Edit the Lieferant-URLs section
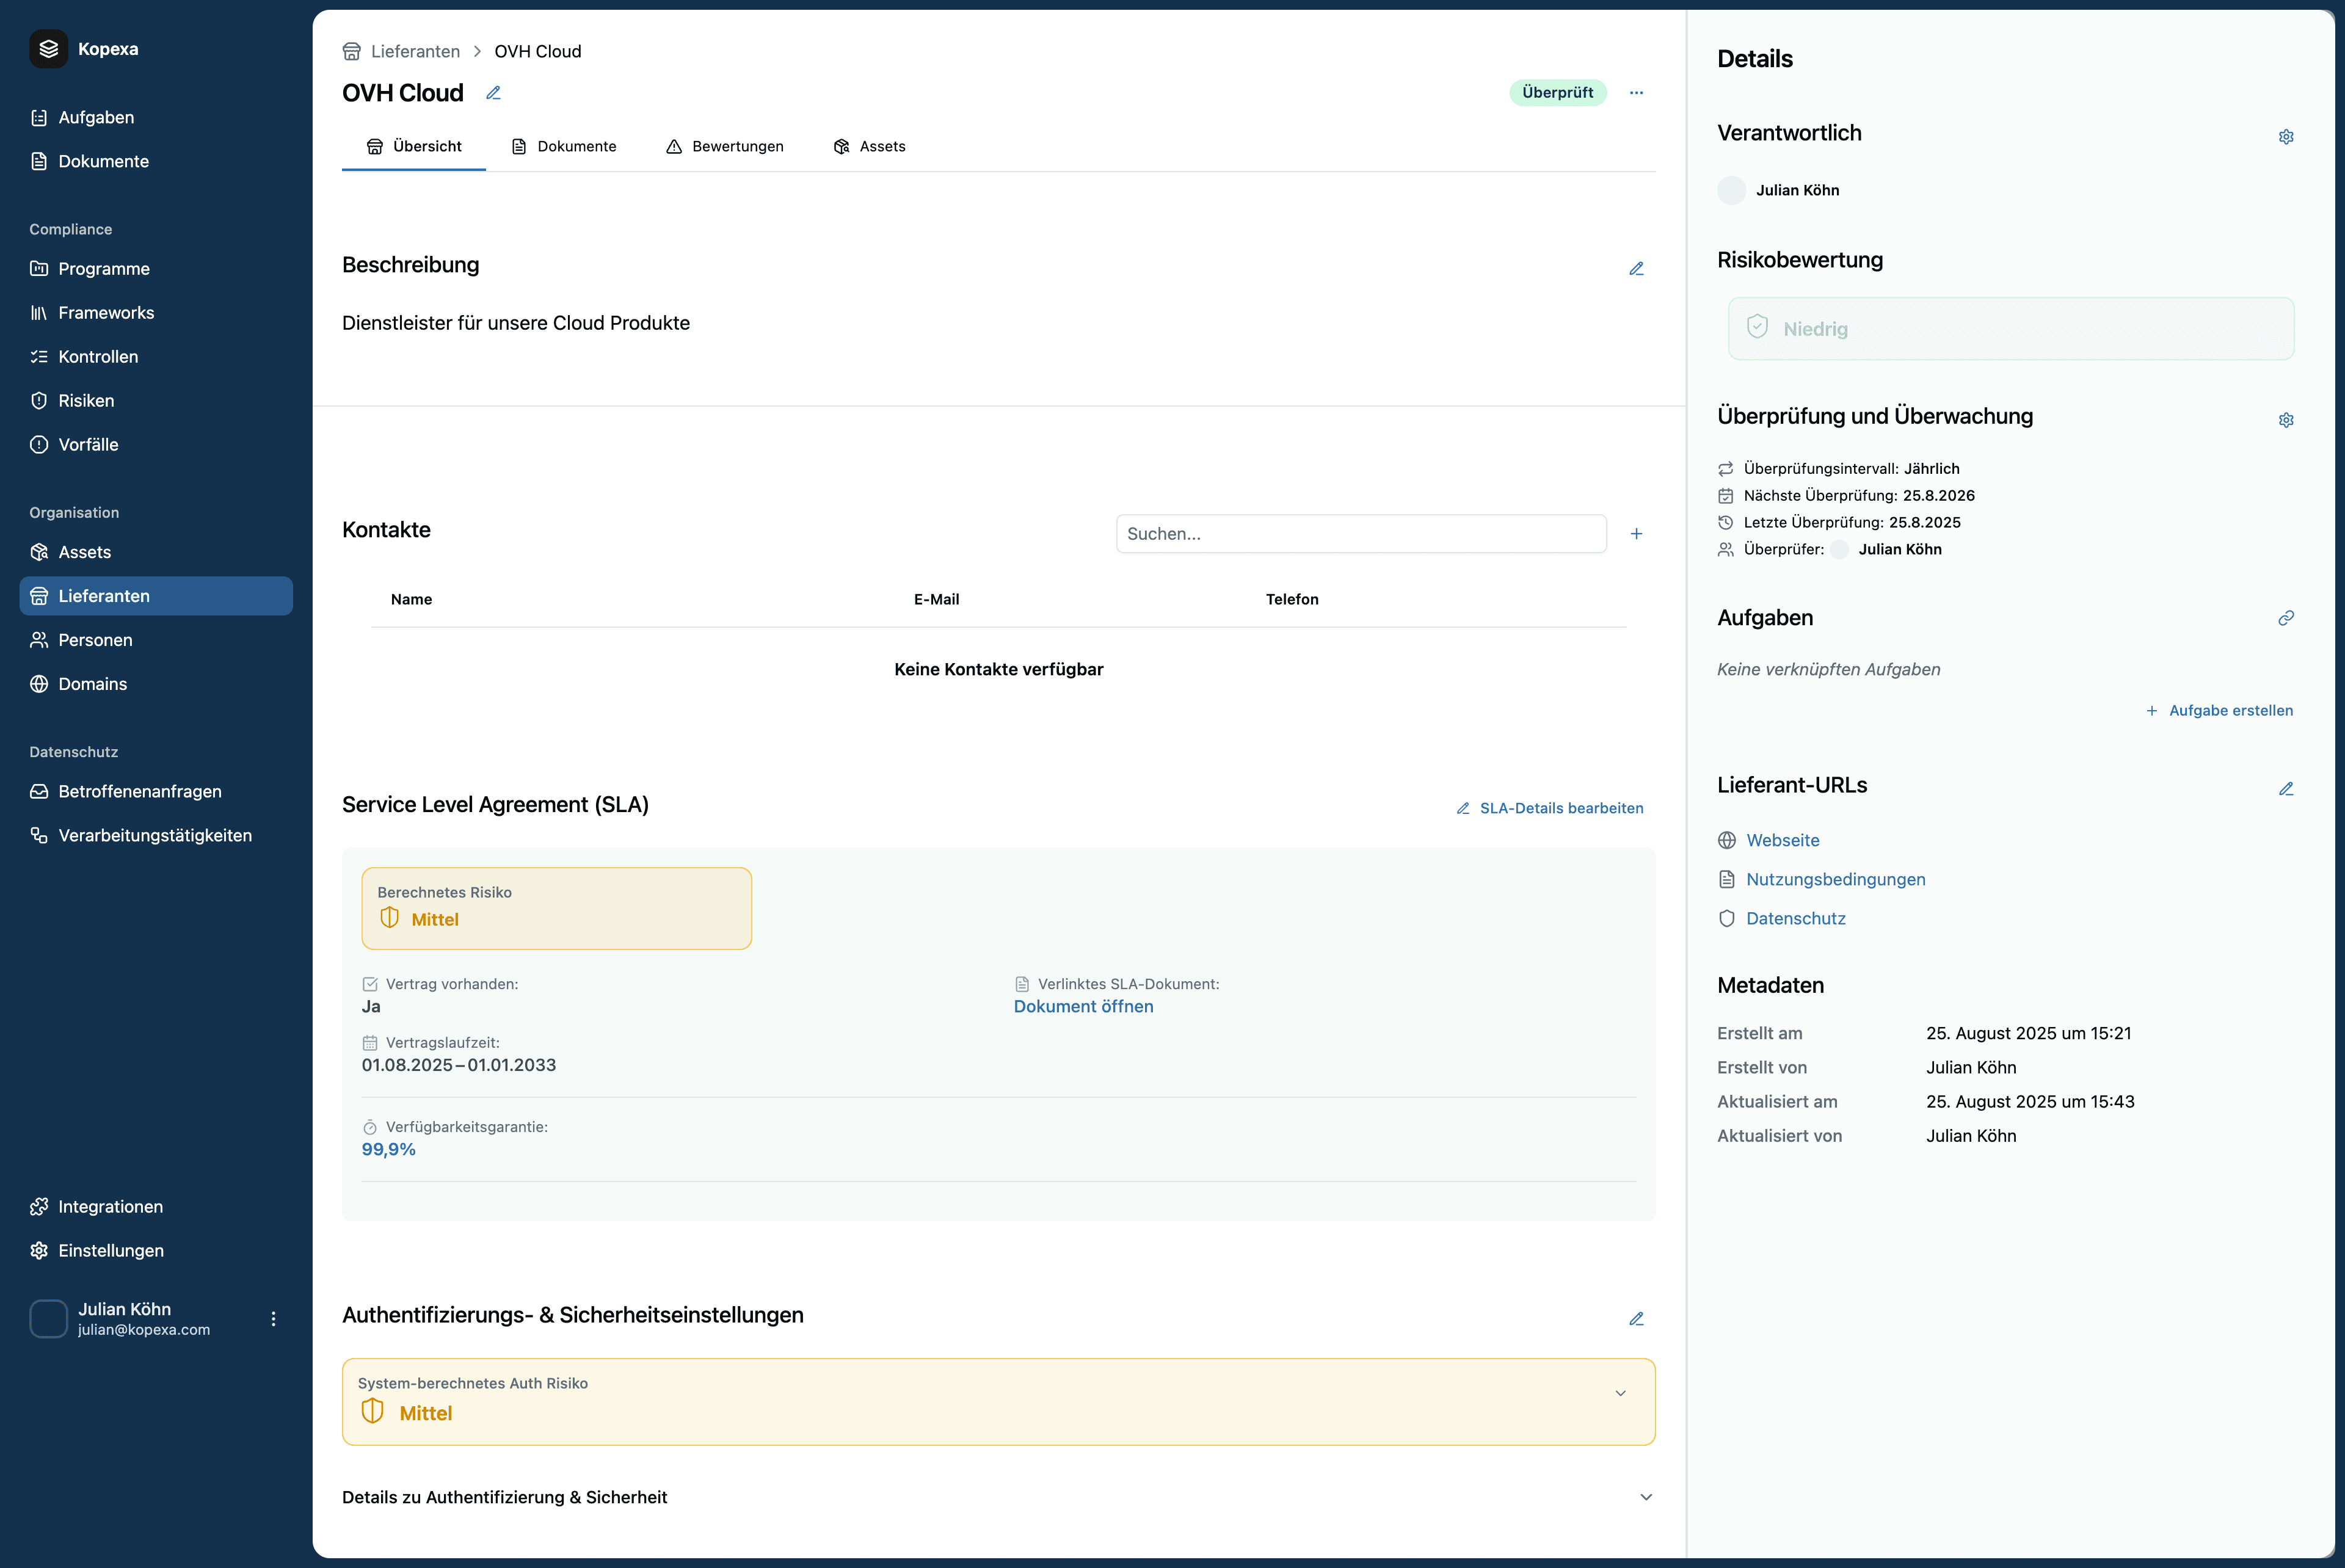 tap(2286, 789)
